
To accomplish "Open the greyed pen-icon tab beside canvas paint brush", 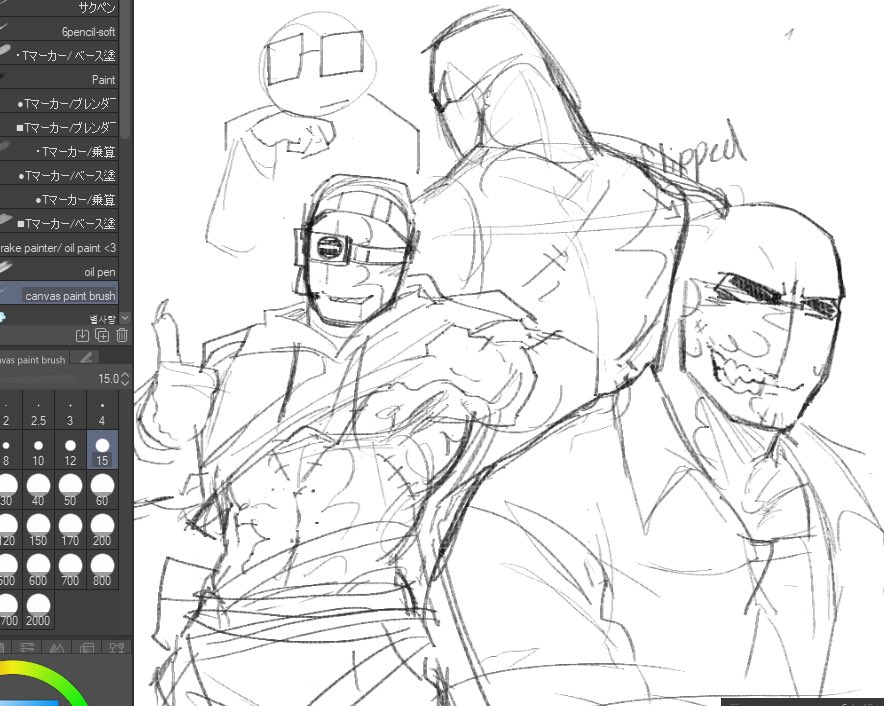I will click(x=86, y=358).
